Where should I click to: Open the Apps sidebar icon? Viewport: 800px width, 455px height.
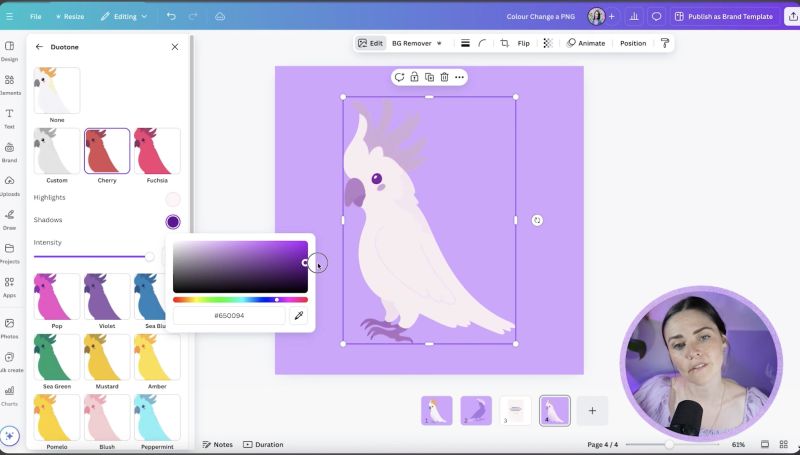(x=9, y=287)
